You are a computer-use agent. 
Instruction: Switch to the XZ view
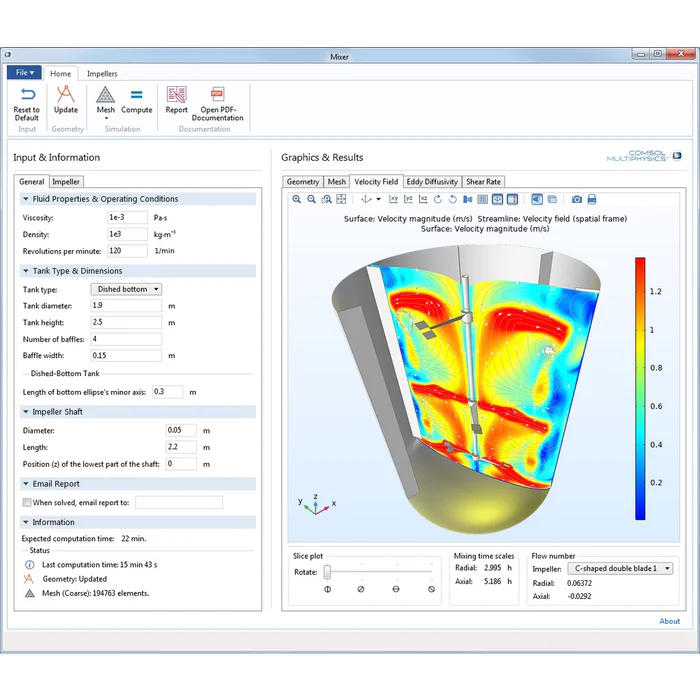(423, 200)
